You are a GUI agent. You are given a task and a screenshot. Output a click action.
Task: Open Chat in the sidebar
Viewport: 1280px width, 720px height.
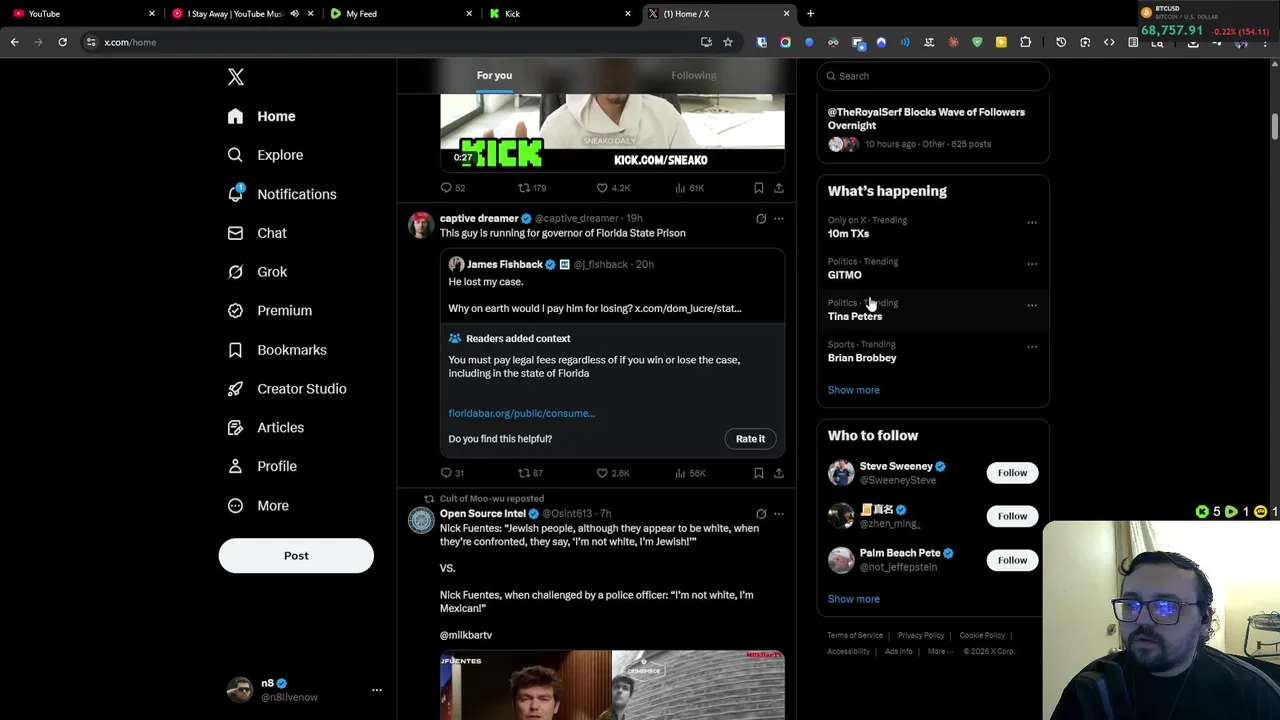(x=257, y=233)
